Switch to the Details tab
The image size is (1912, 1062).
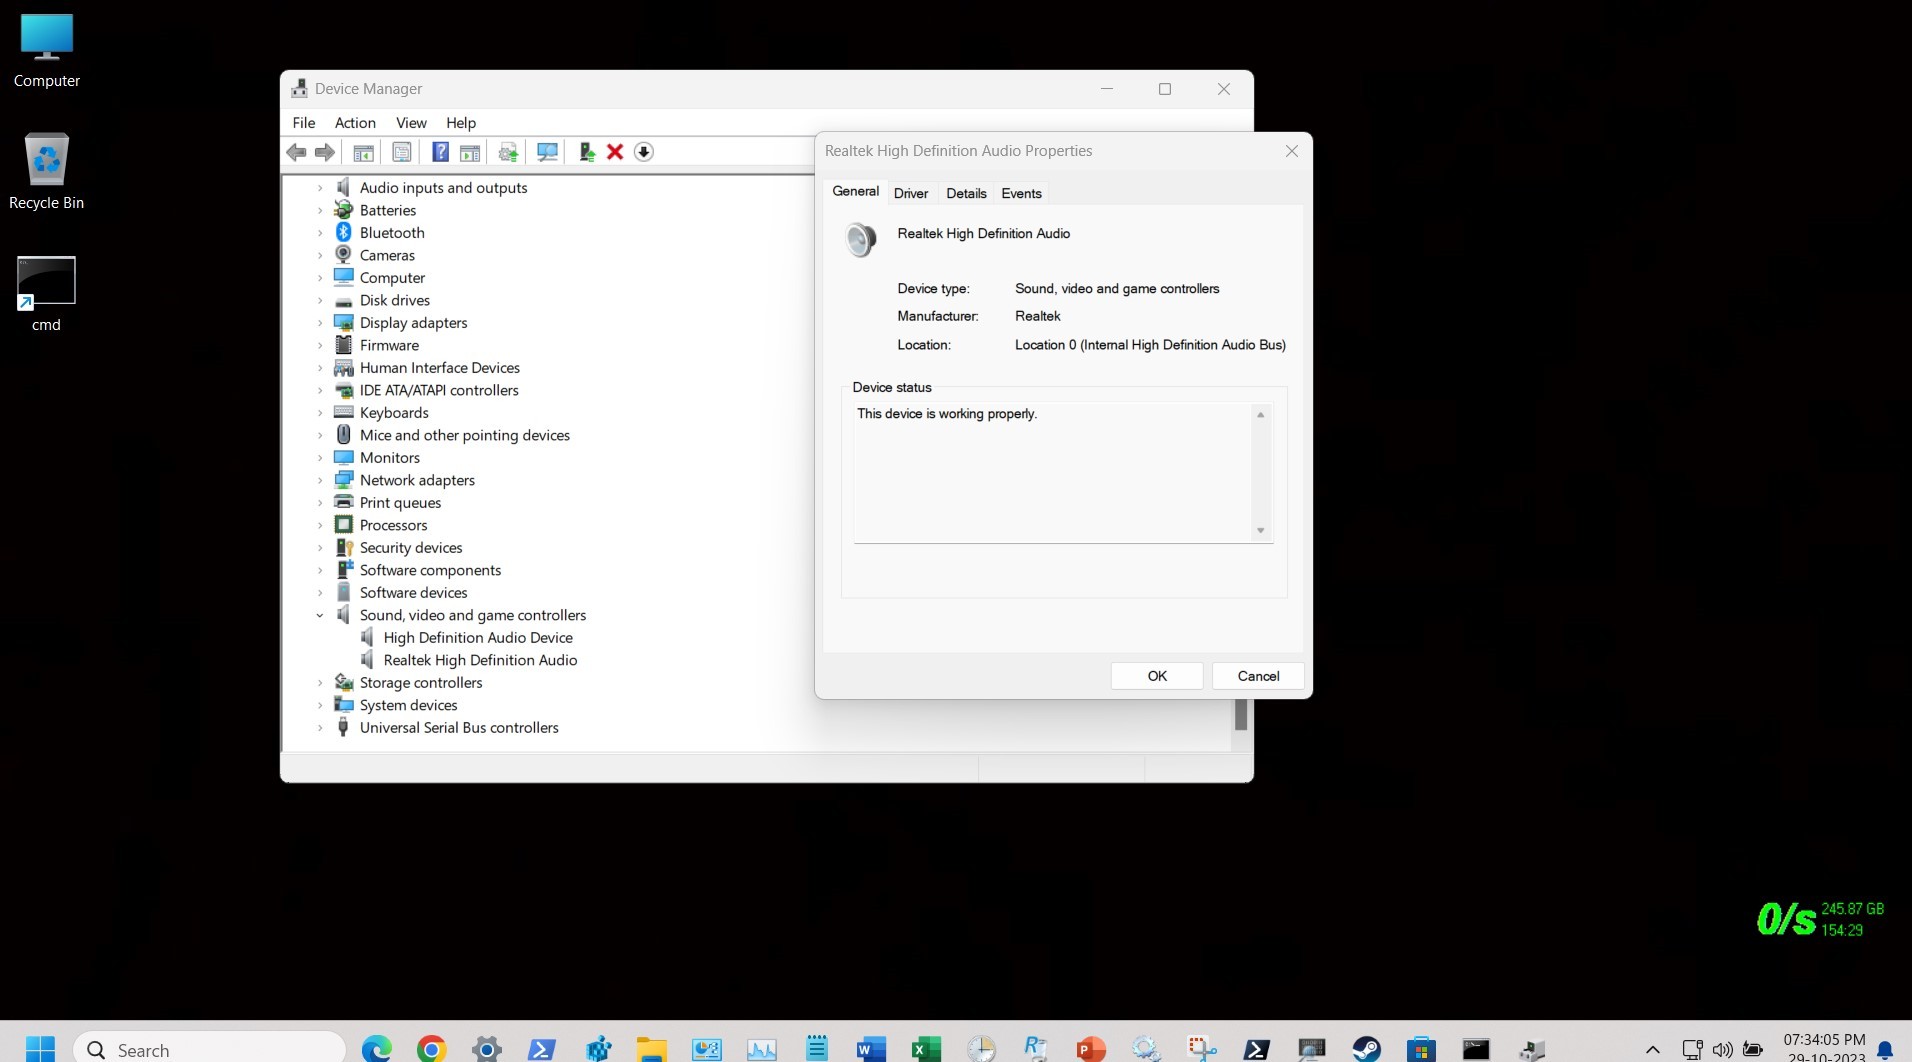click(x=966, y=194)
